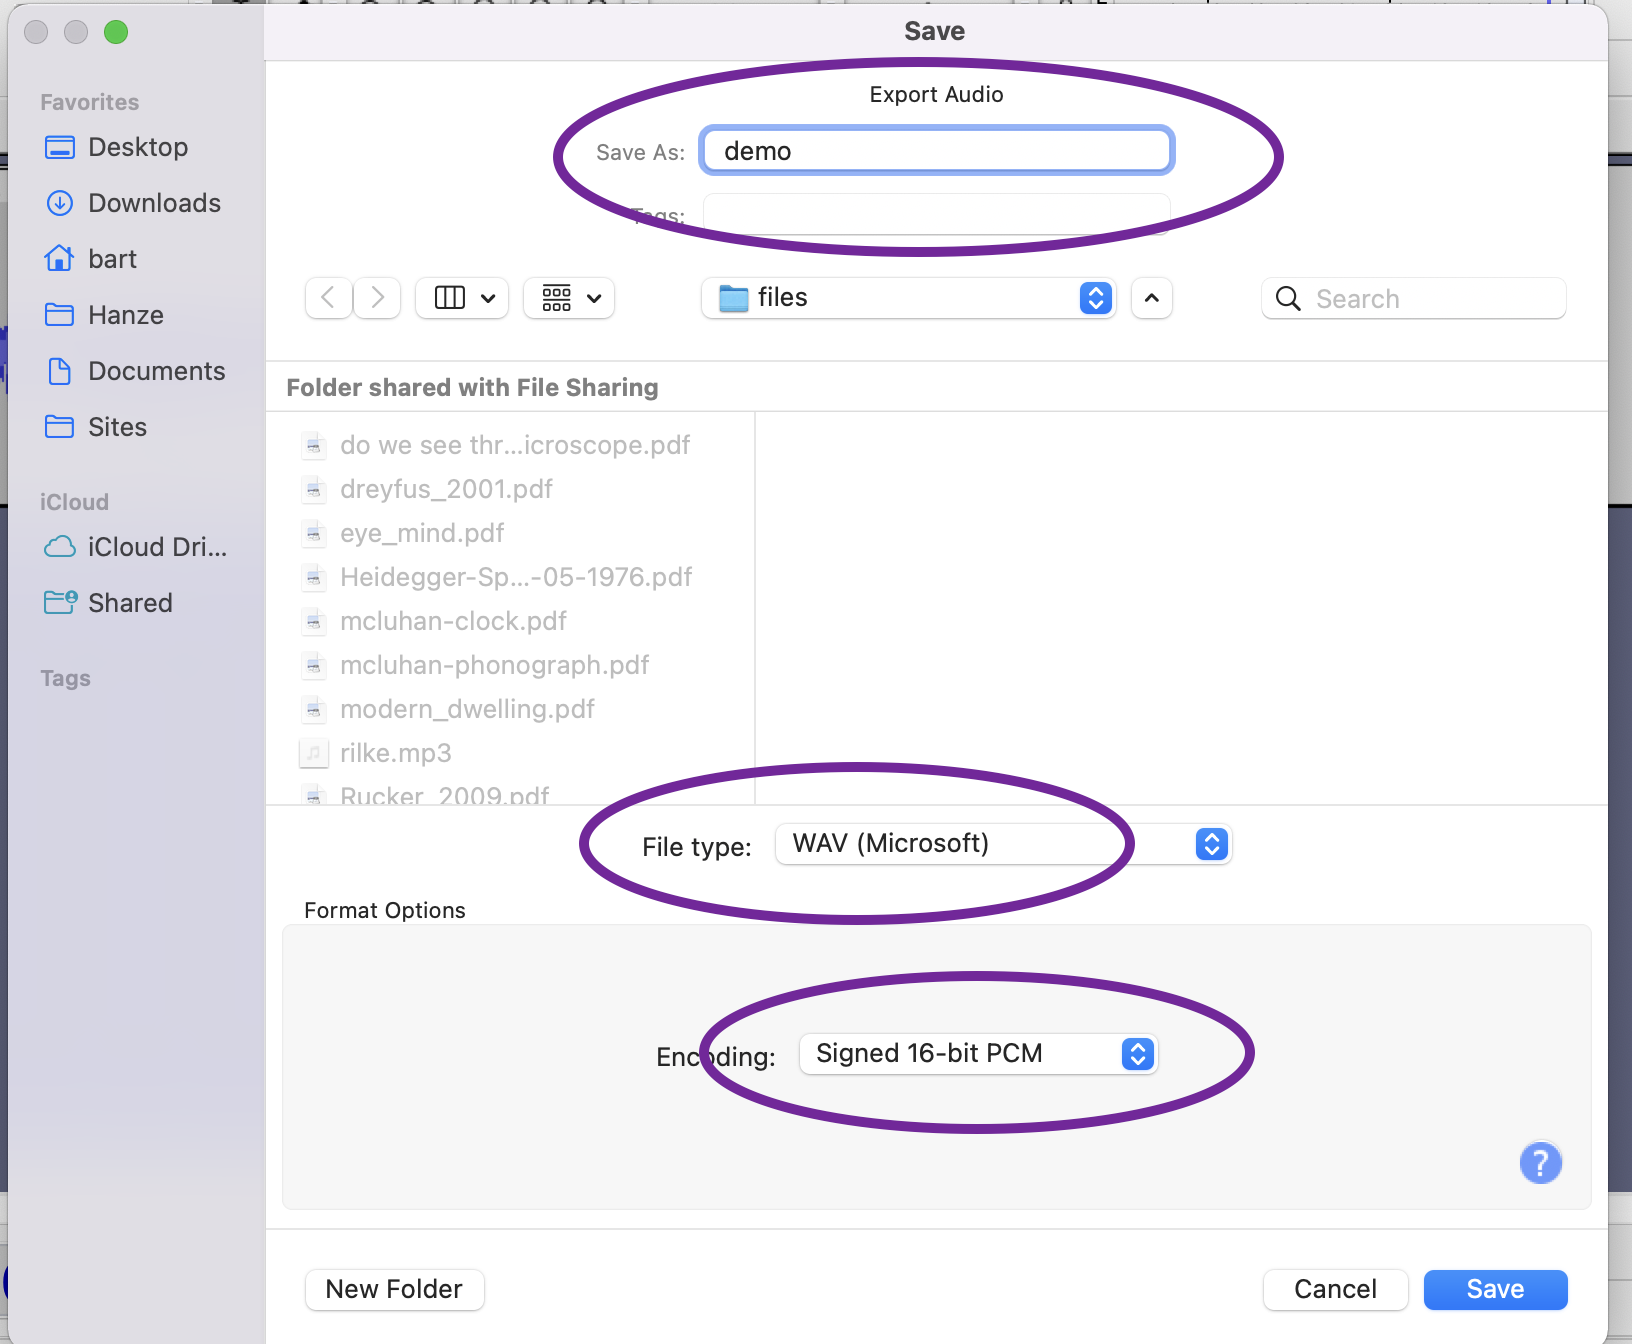The height and width of the screenshot is (1344, 1632).
Task: Click the Save As filename field
Action: 936,151
